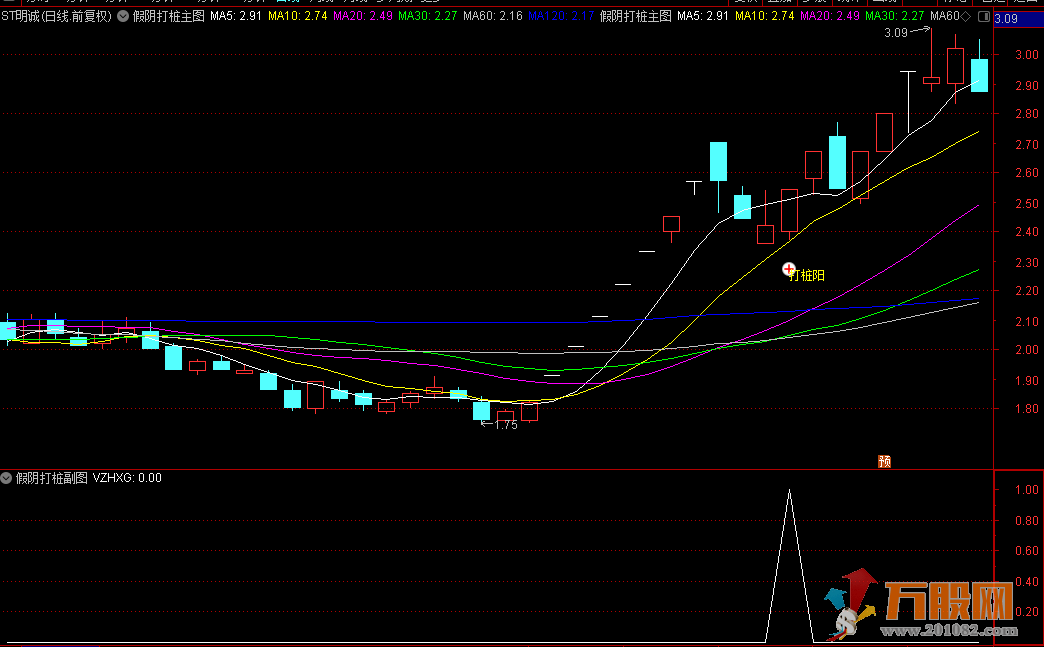Click the first MA5: 2.91 value
This screenshot has height=647, width=1044.
tap(236, 16)
